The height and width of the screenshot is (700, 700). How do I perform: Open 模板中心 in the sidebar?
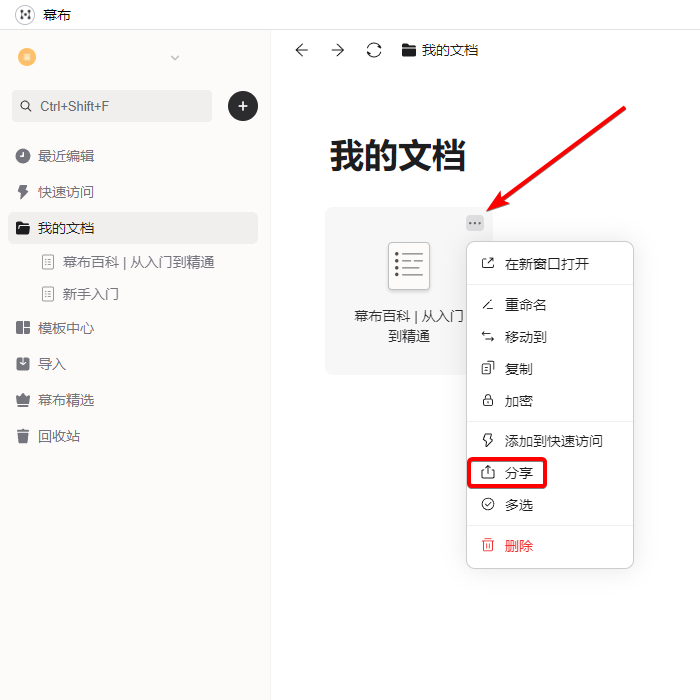click(x=65, y=328)
